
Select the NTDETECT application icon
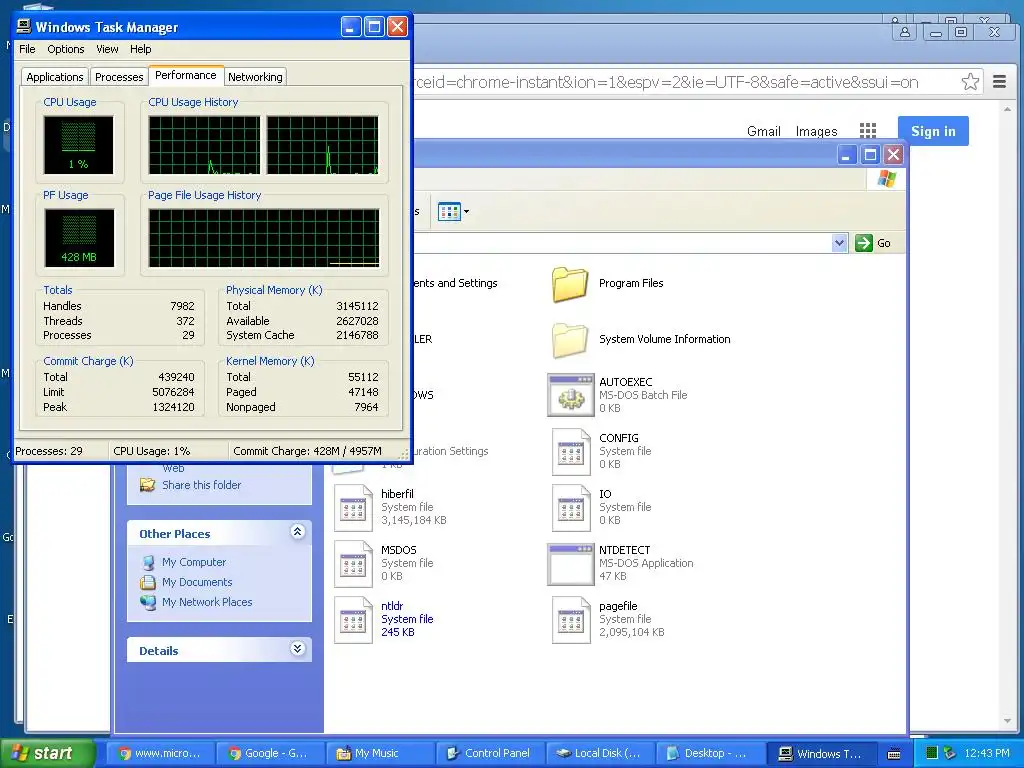click(x=571, y=564)
